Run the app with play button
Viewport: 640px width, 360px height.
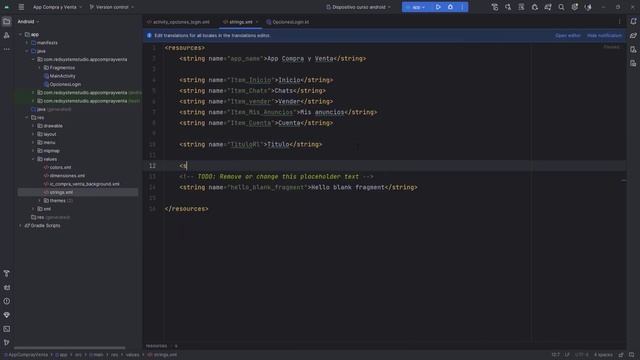point(438,7)
